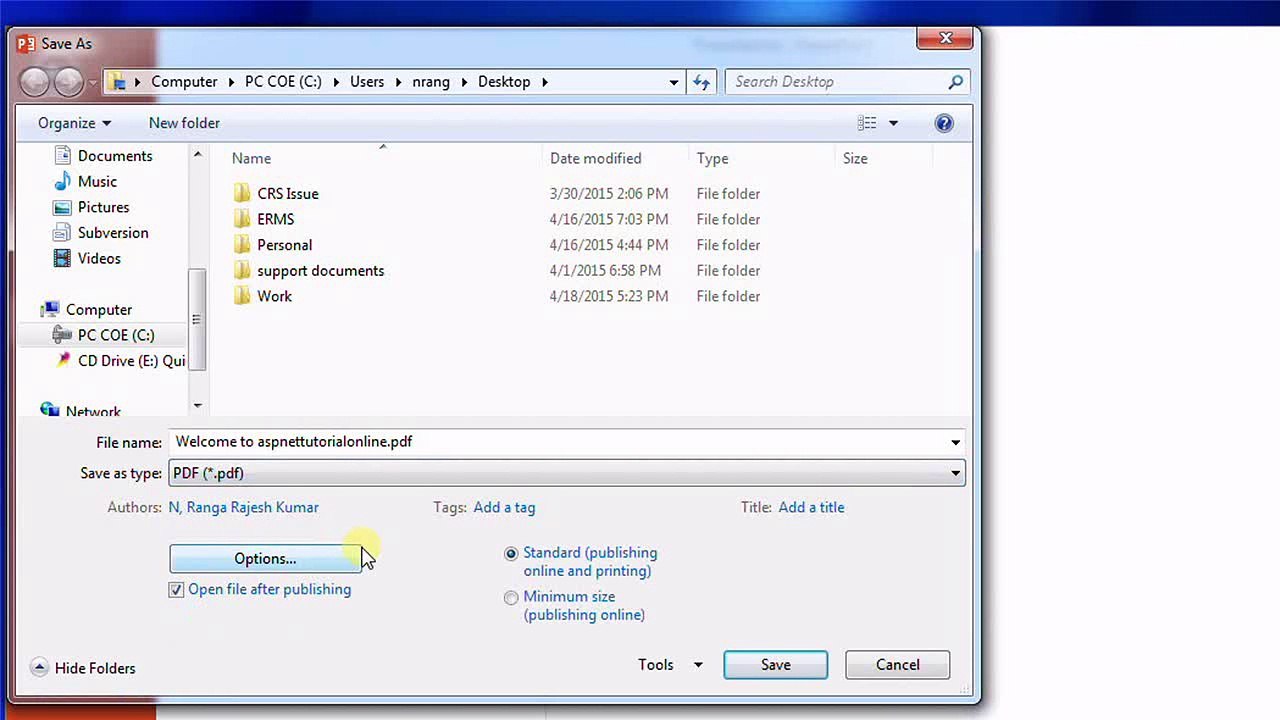Click navigation pane scroll up arrow
Image resolution: width=1280 pixels, height=720 pixels.
tap(197, 154)
